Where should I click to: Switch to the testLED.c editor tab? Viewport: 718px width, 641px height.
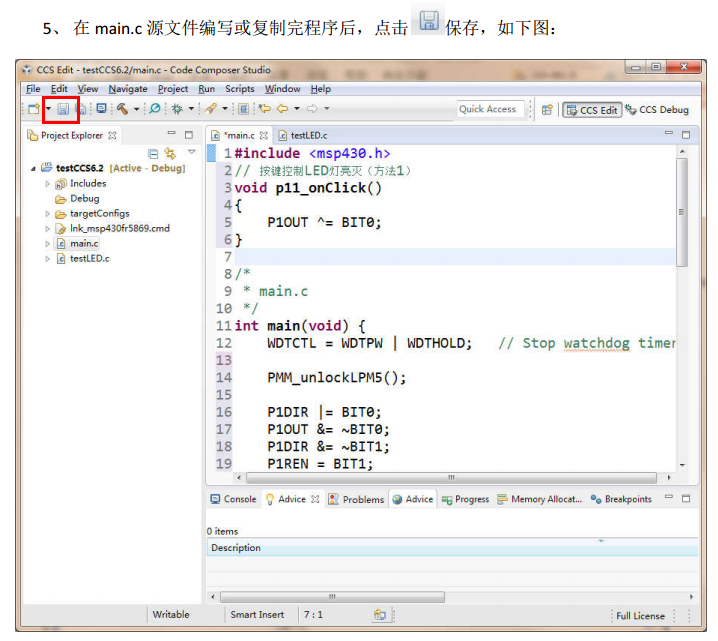tap(303, 136)
